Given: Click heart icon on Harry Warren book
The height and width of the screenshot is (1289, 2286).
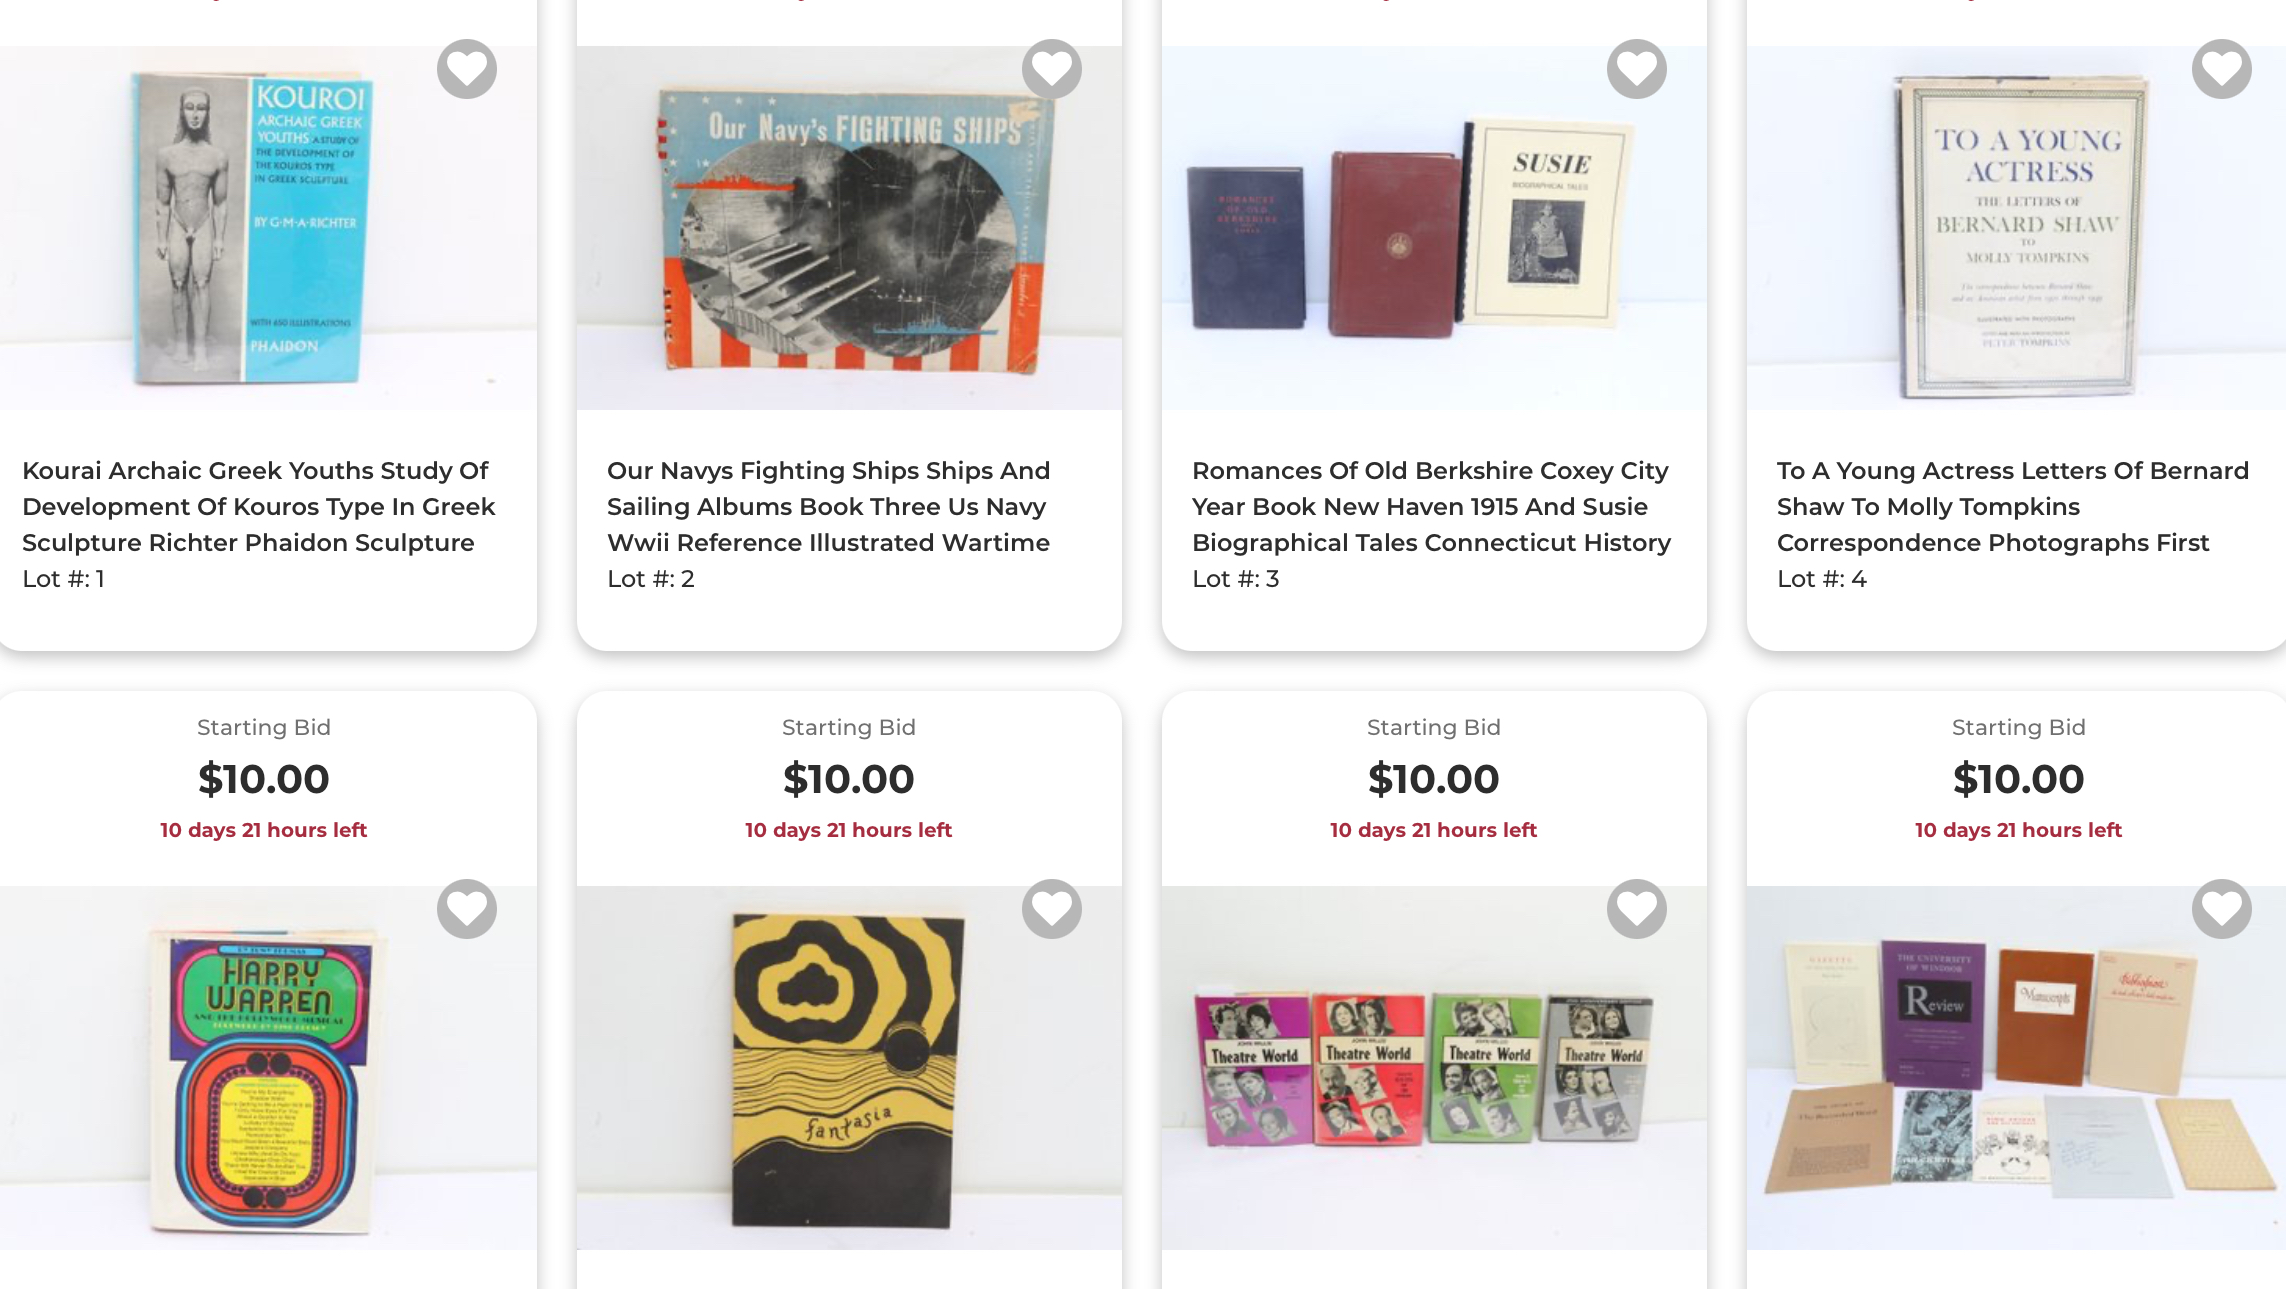Looking at the screenshot, I should click(467, 909).
